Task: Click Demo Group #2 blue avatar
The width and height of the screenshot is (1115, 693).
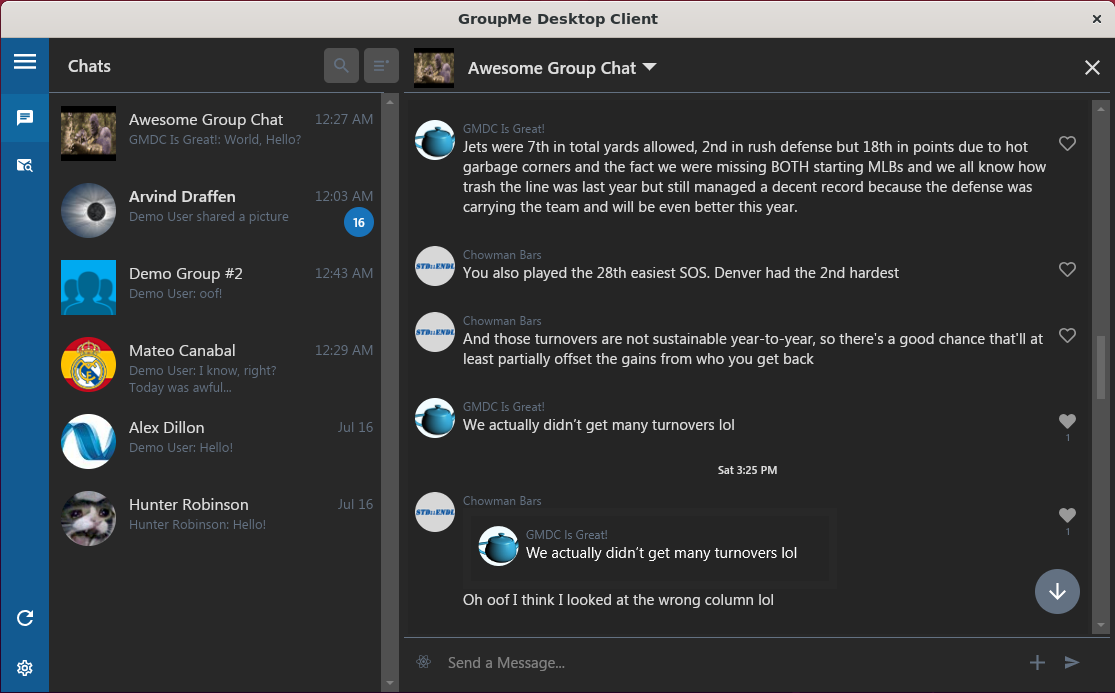Action: (x=88, y=287)
